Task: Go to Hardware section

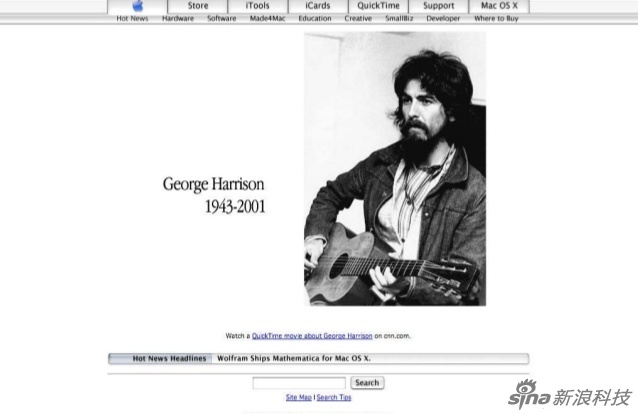Action: point(178,19)
